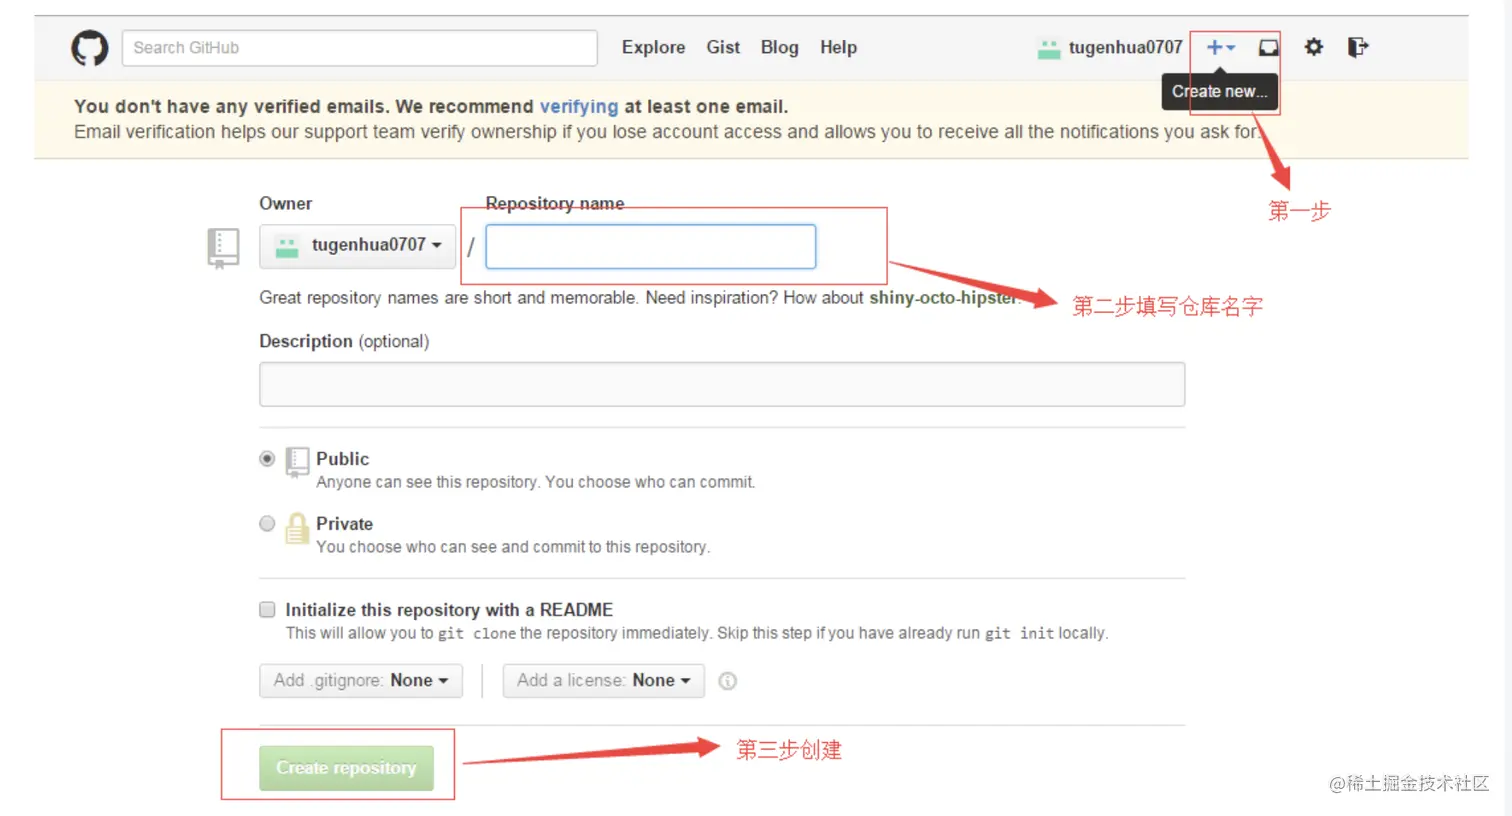This screenshot has height=816, width=1512.
Task: Open the notifications inbox icon
Action: [1268, 47]
